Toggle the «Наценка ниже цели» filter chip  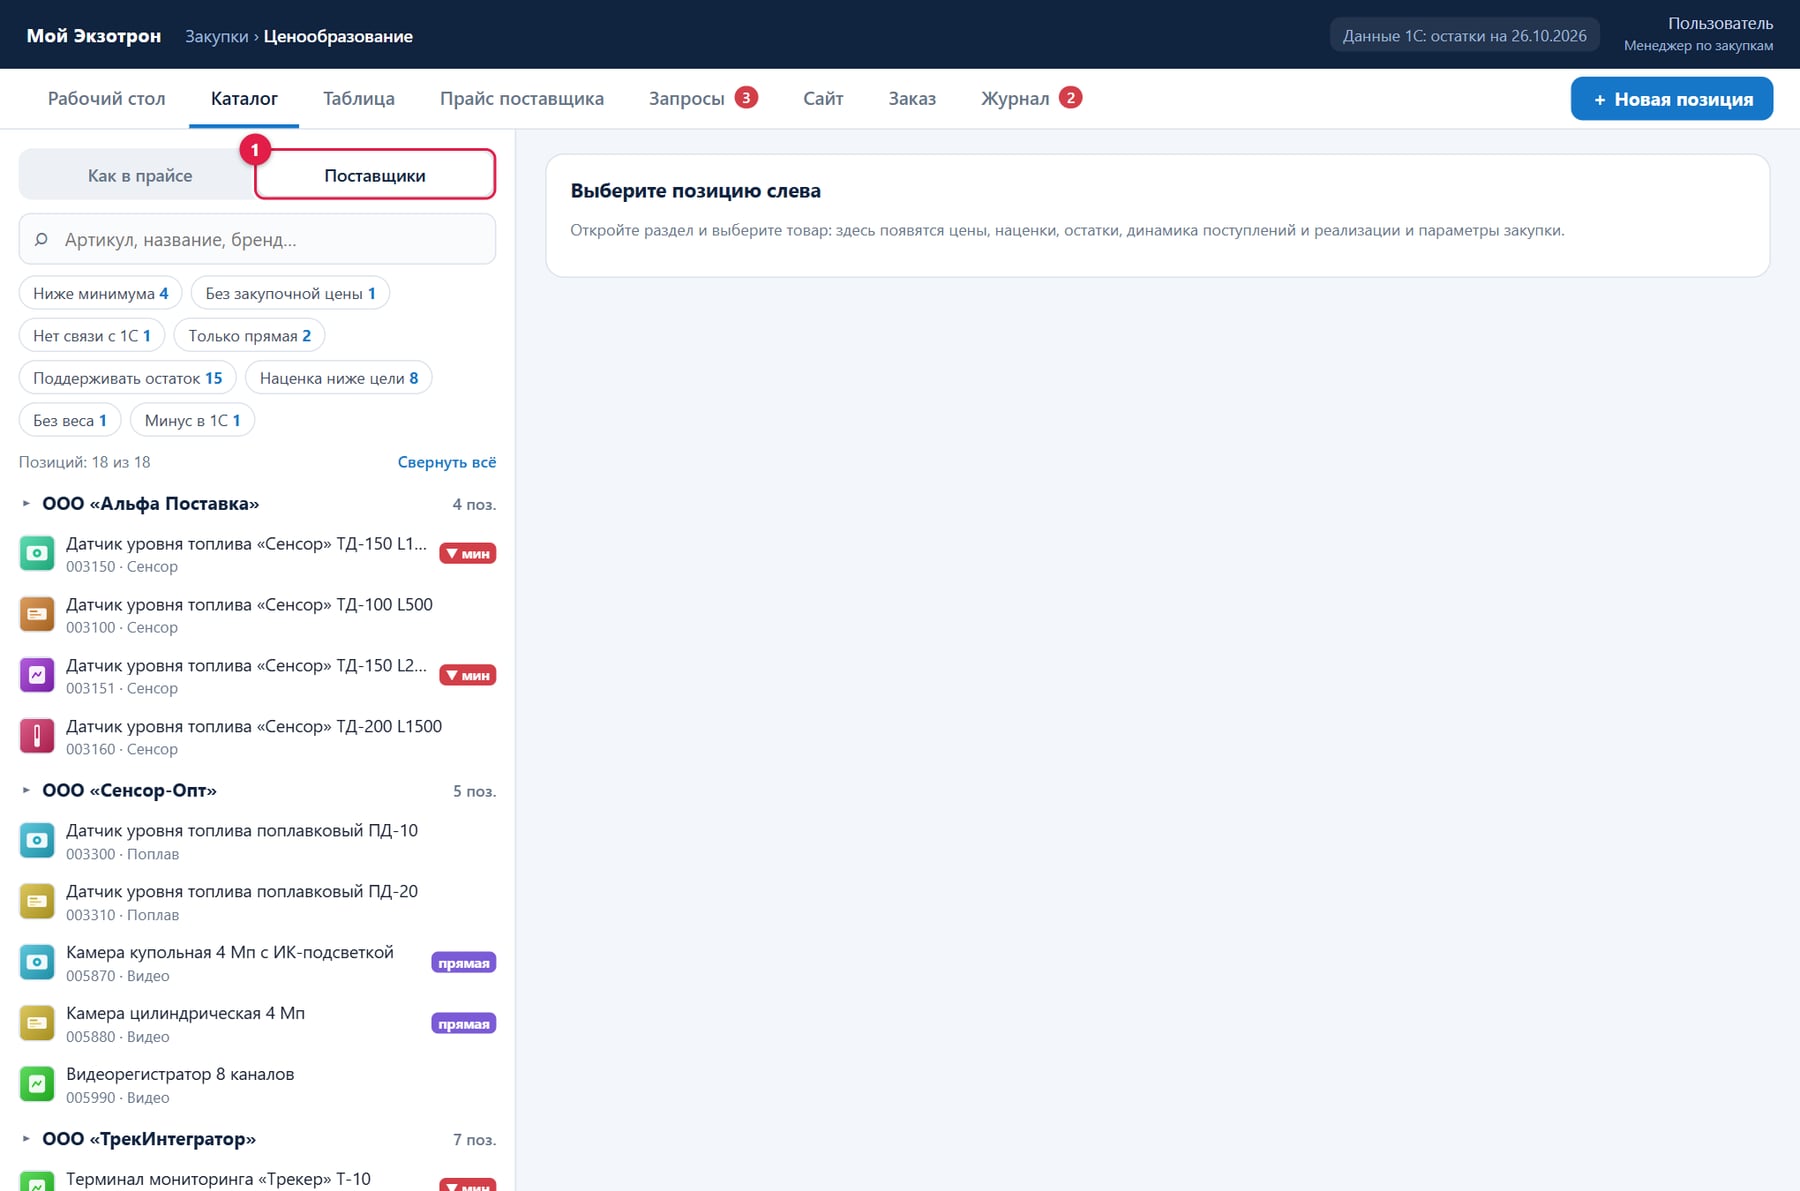click(x=339, y=378)
